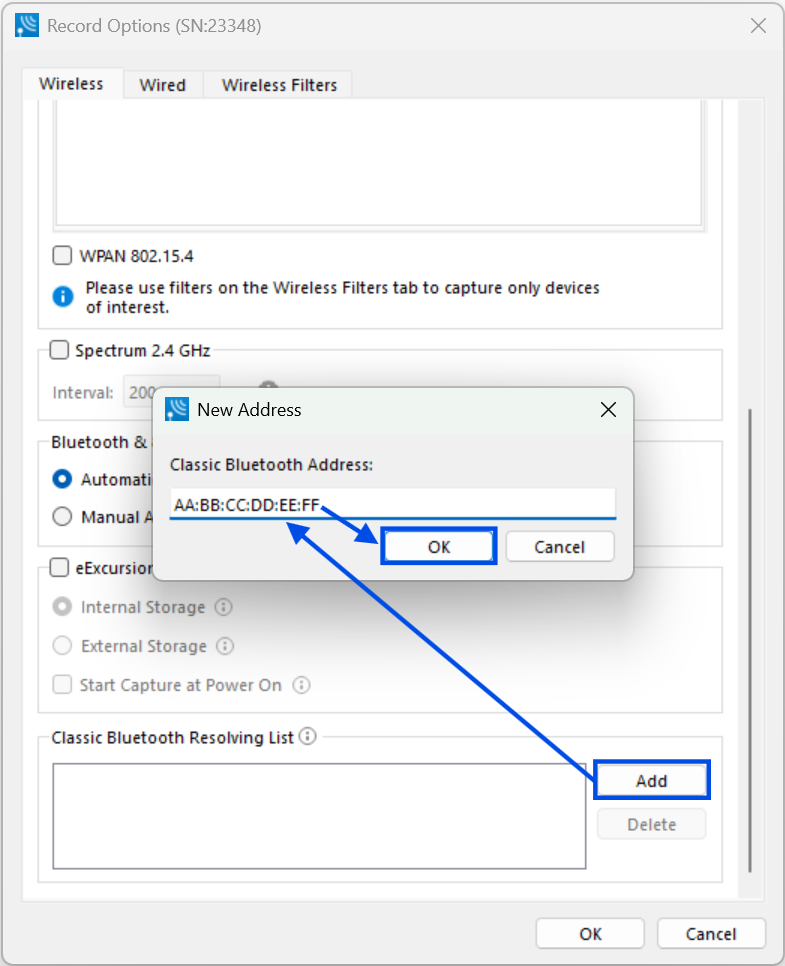This screenshot has height=966, width=785.
Task: Select External Storage radio button
Action: (62, 646)
